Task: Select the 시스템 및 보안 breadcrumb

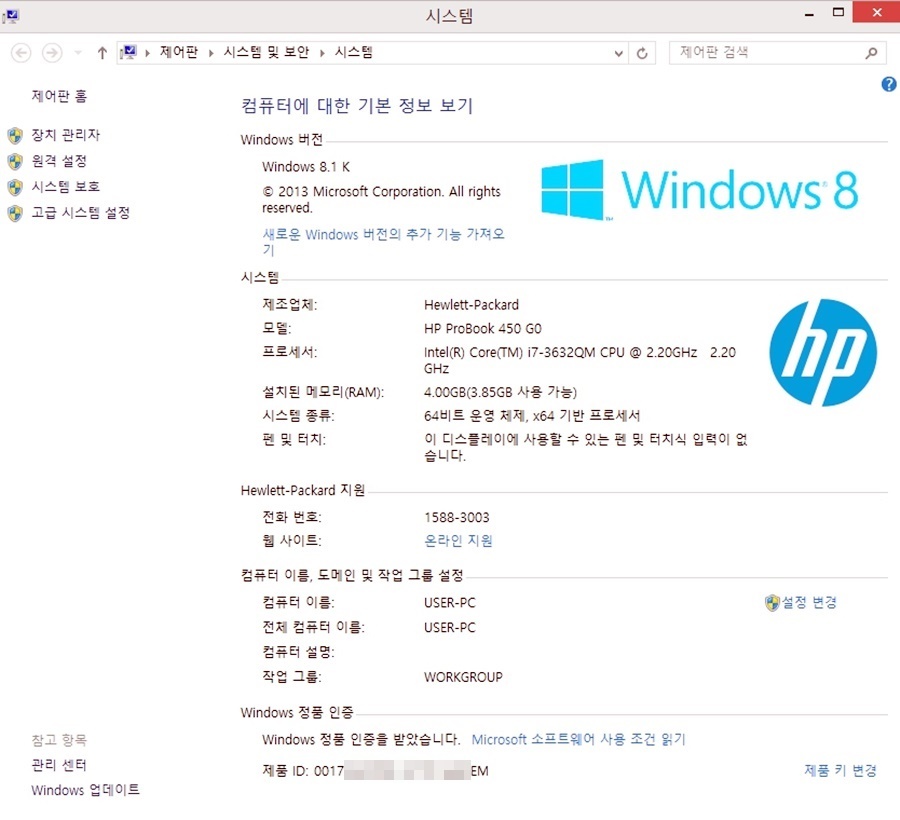Action: [266, 53]
